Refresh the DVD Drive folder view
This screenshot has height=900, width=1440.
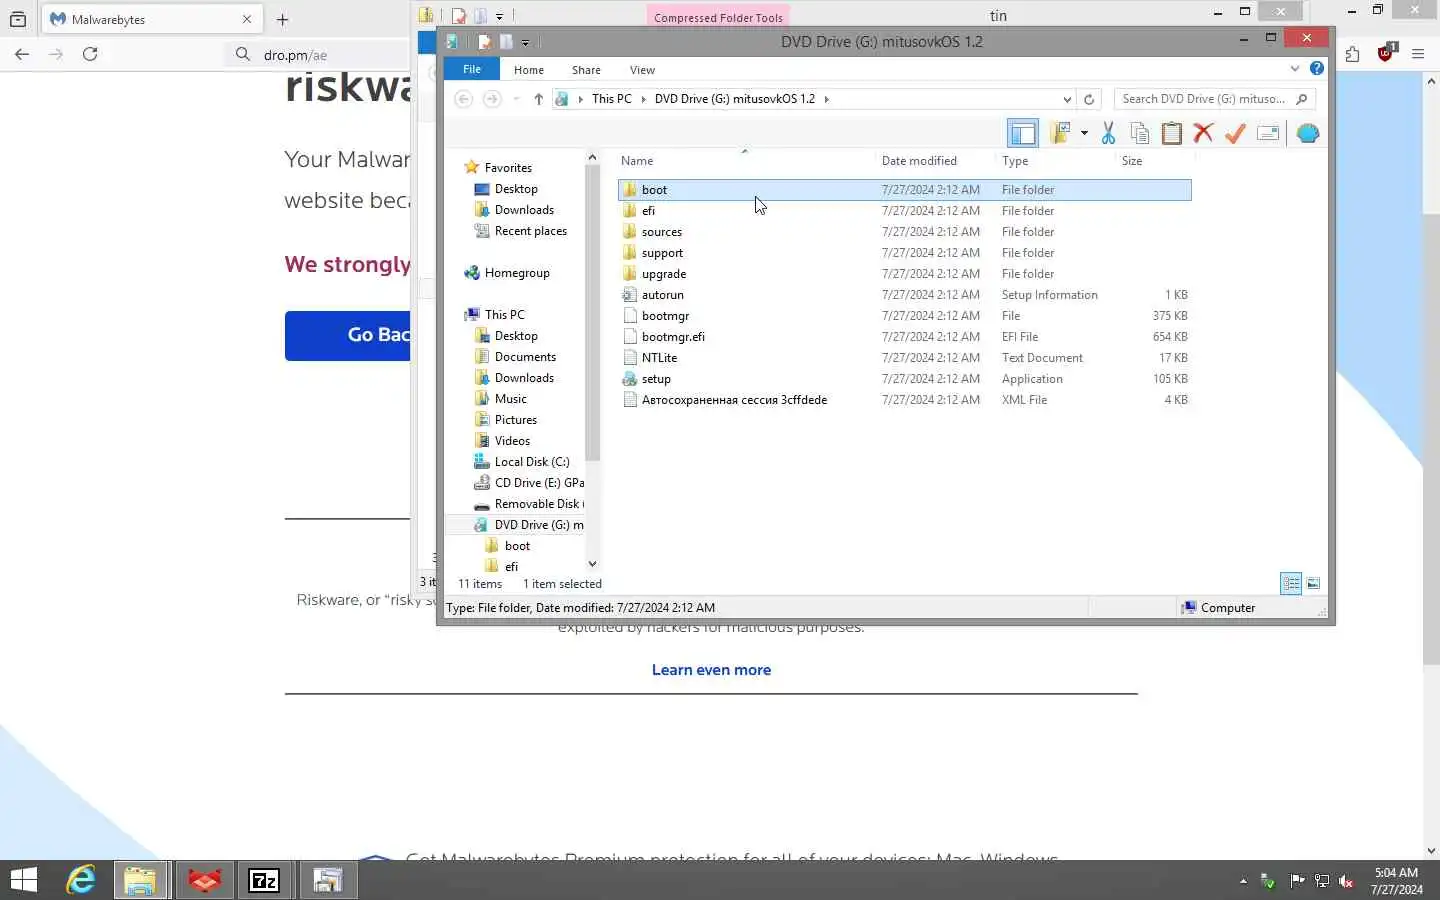click(x=1089, y=99)
